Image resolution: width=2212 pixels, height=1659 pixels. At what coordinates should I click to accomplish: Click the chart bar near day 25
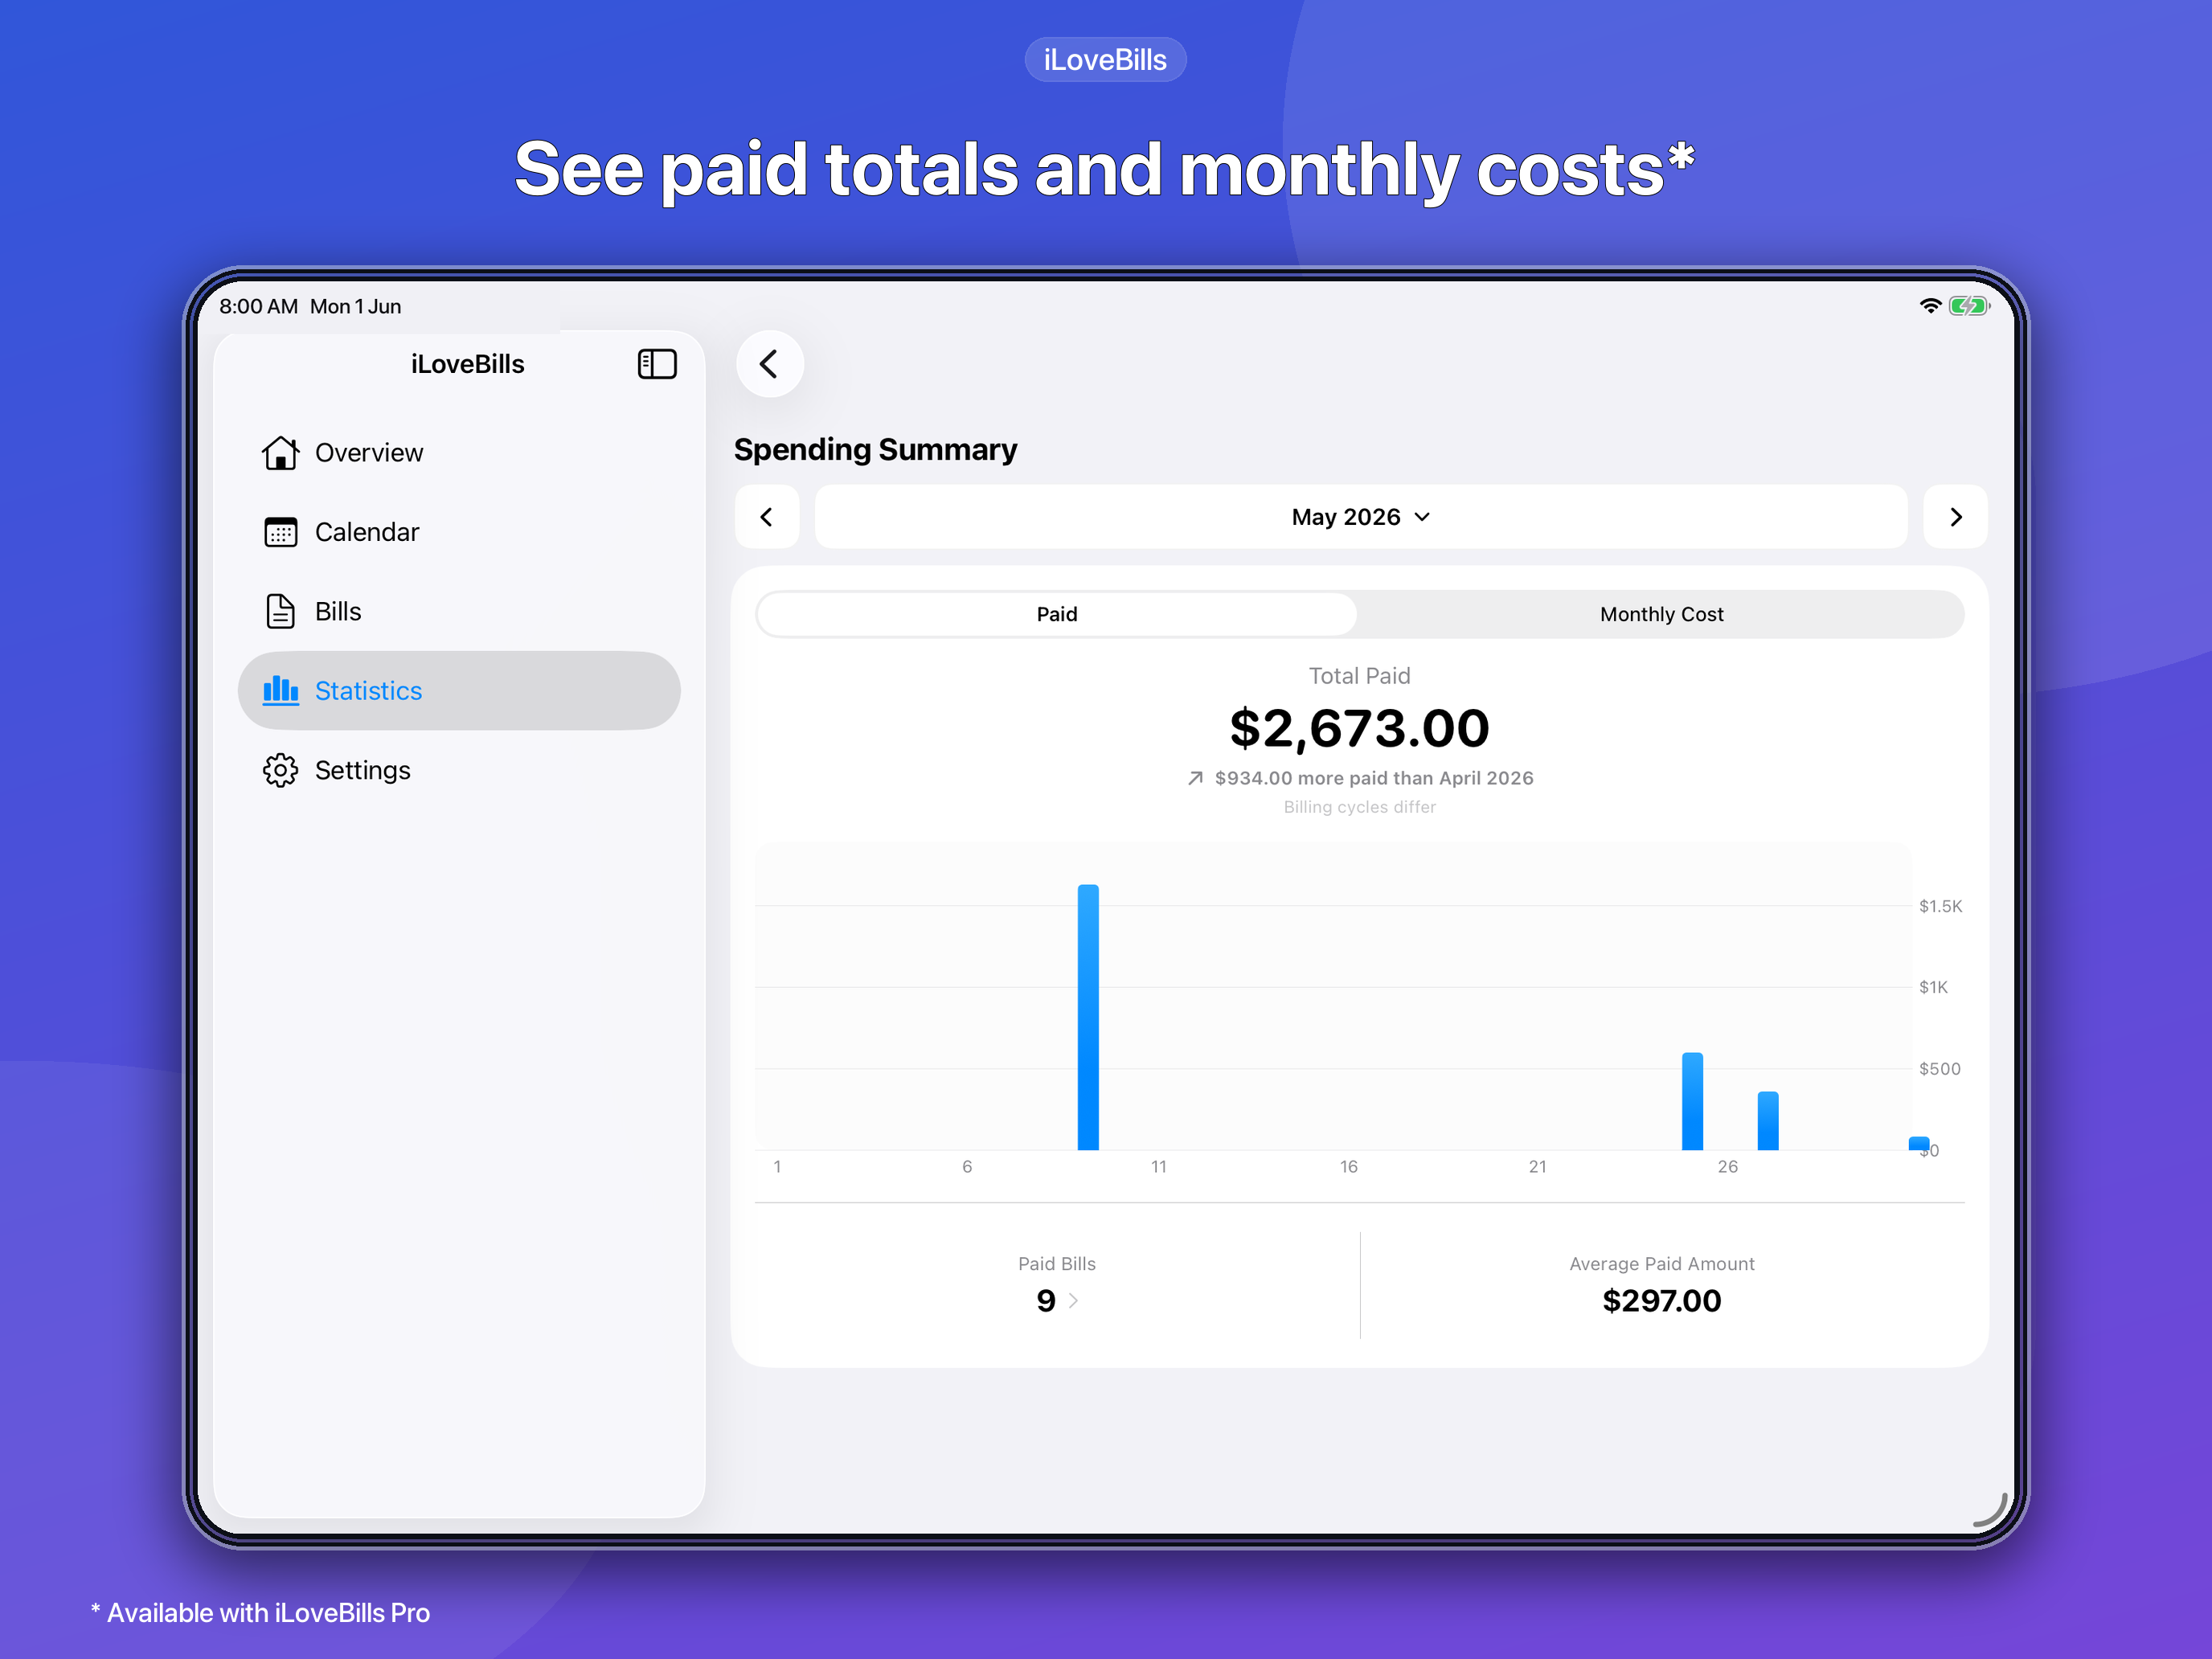tap(1692, 1101)
